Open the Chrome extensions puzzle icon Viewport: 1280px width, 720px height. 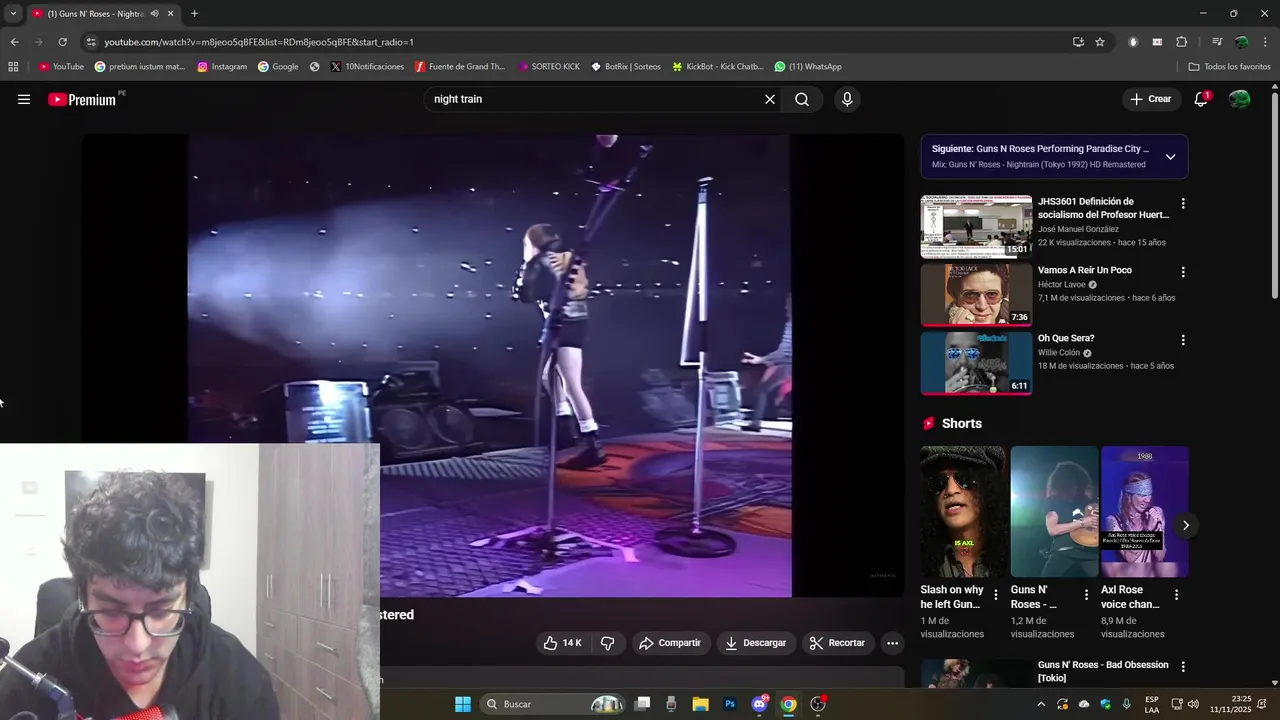click(1181, 42)
